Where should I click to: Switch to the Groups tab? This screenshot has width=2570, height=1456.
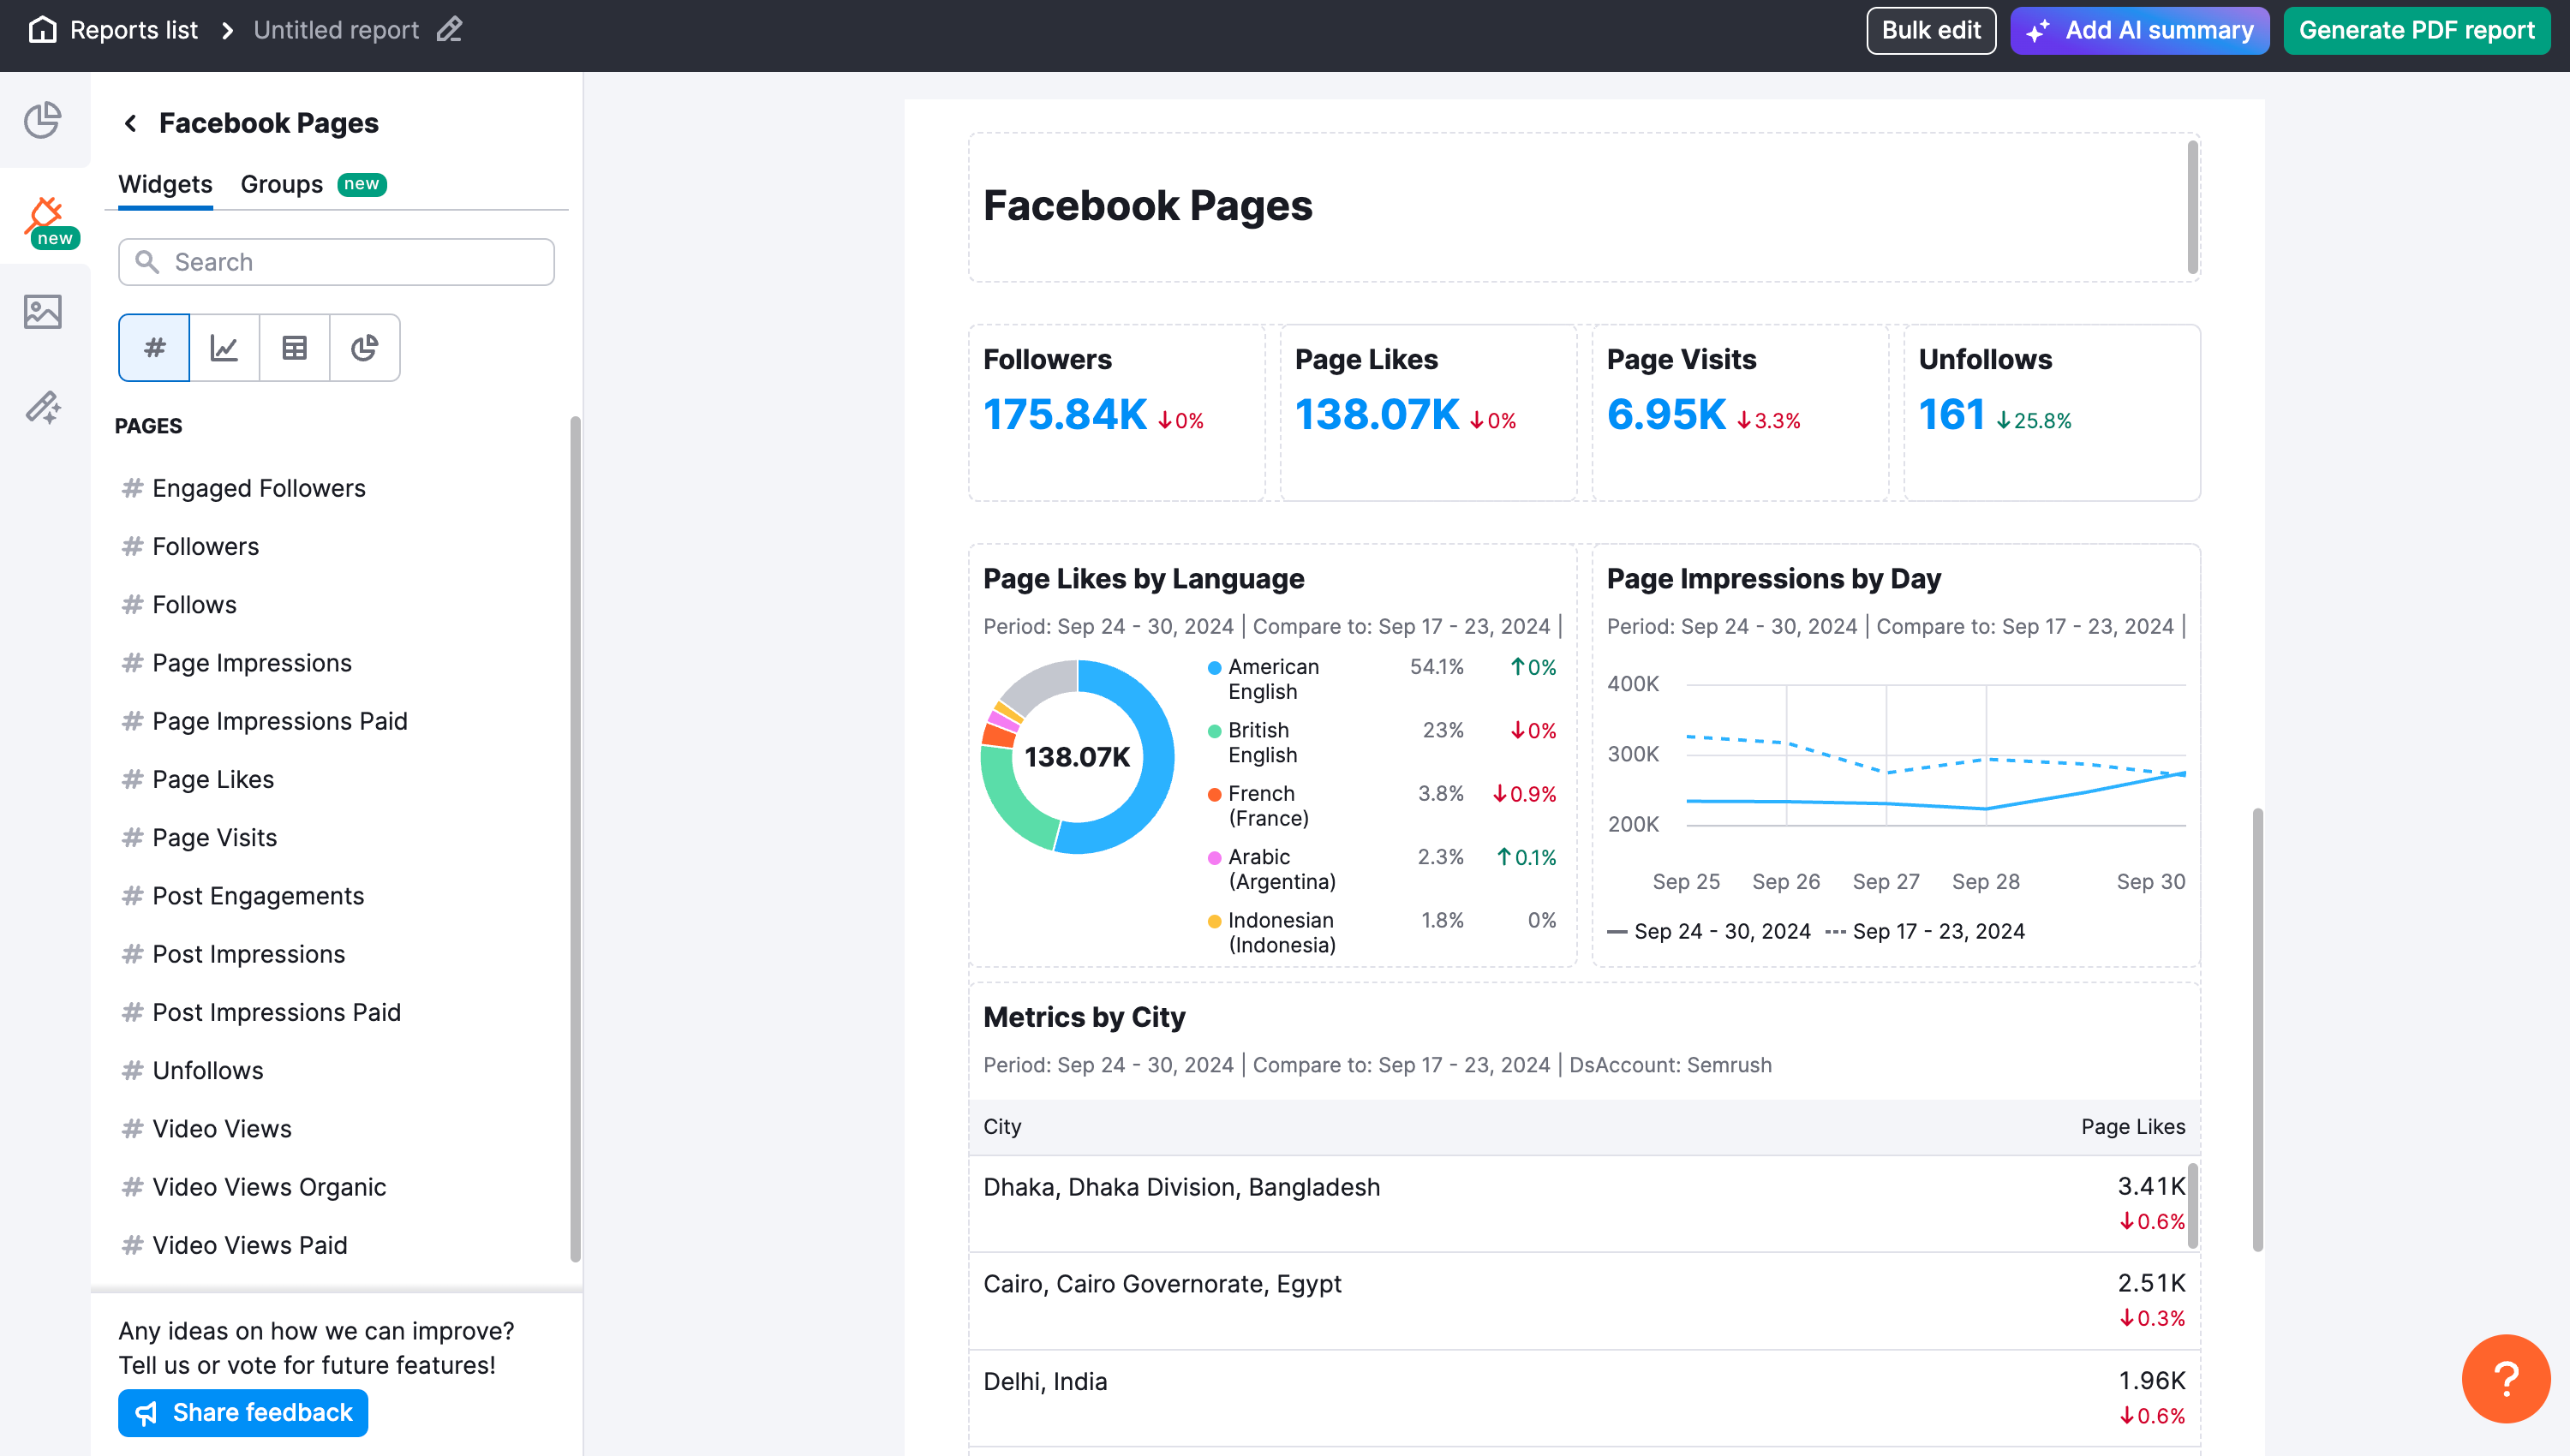[281, 184]
